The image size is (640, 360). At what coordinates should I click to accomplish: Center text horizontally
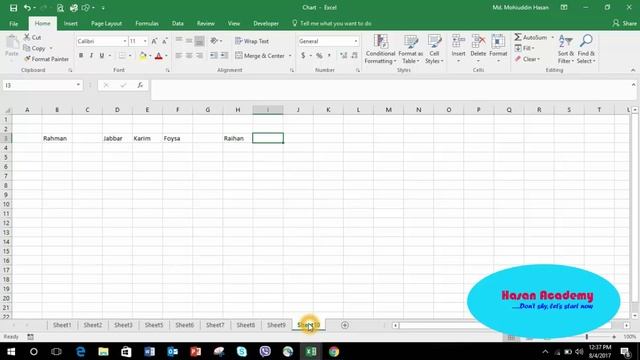(189, 56)
